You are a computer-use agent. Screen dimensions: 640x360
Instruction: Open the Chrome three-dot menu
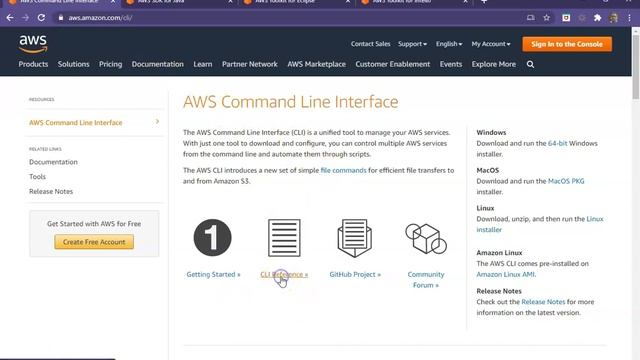(x=629, y=18)
